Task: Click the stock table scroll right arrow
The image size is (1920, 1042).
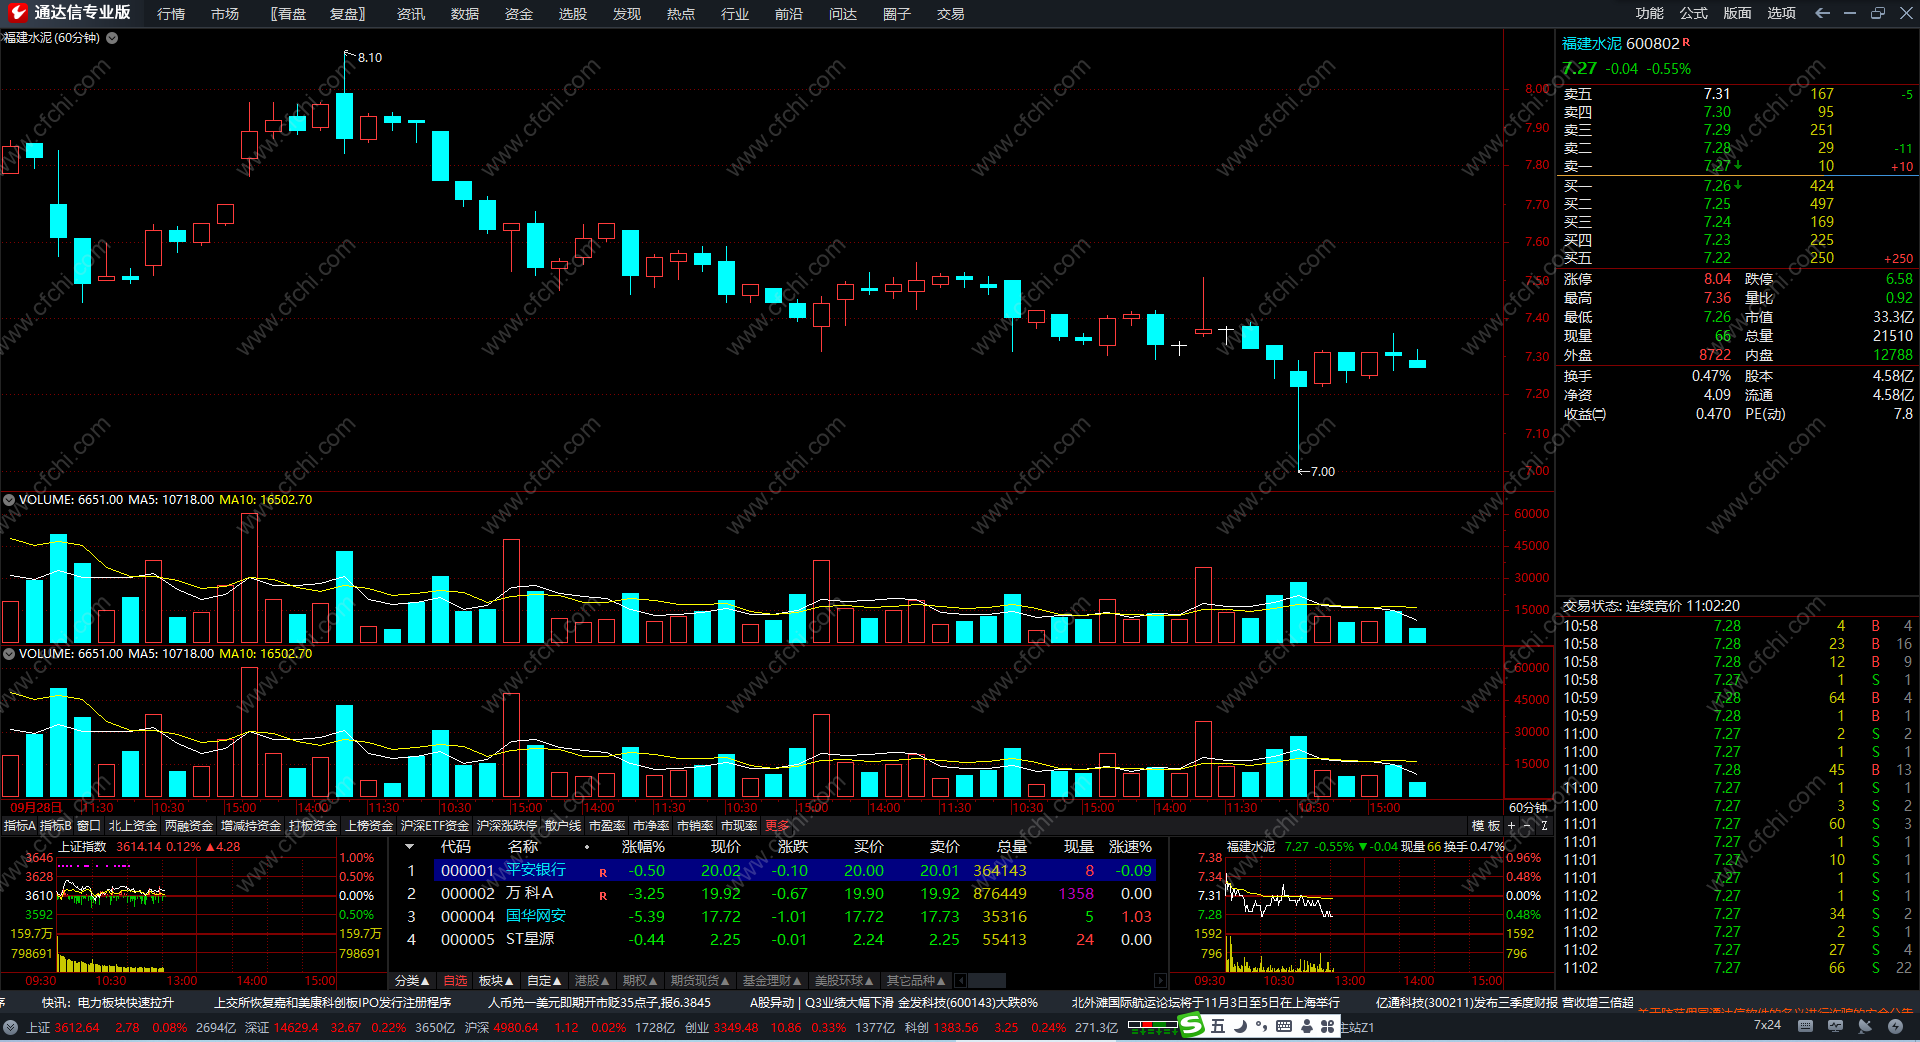Action: click(1160, 981)
